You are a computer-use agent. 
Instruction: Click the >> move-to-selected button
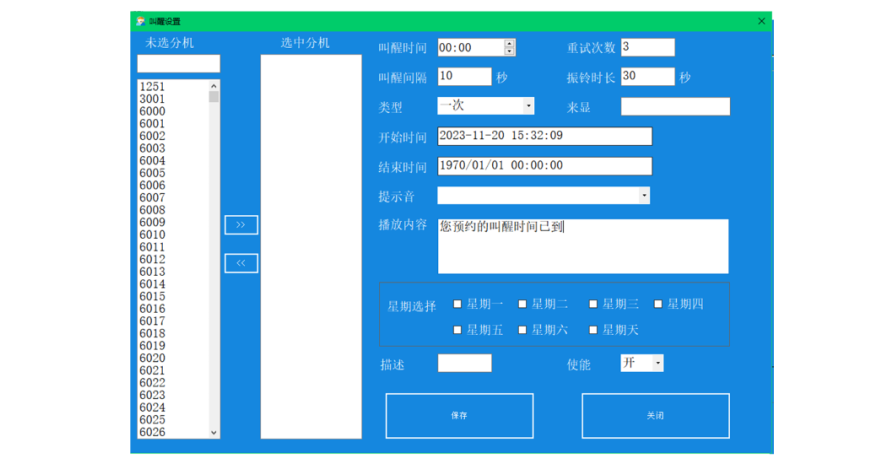click(240, 225)
